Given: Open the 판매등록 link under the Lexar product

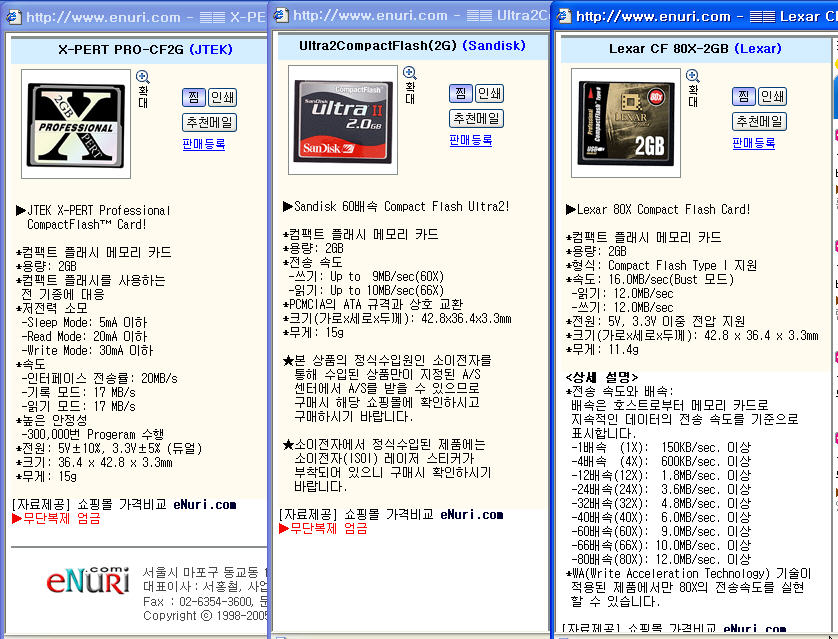Looking at the screenshot, I should point(754,143).
